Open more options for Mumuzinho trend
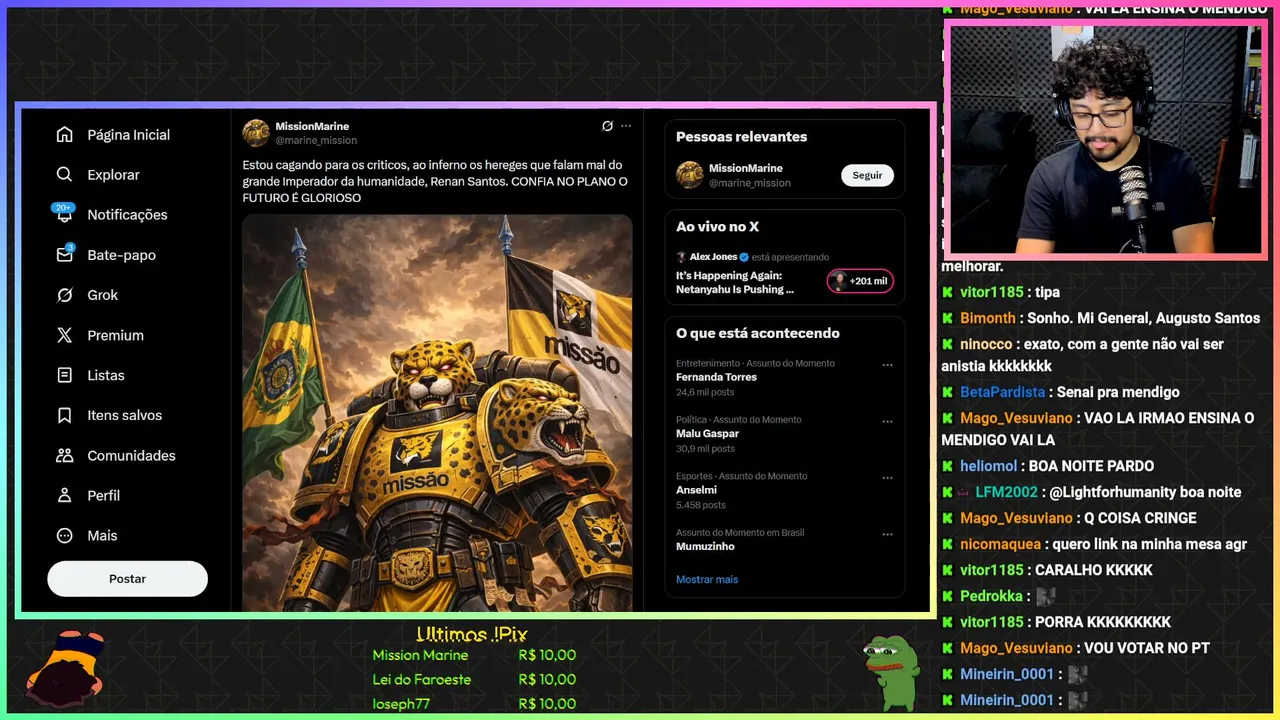The width and height of the screenshot is (1280, 720). click(x=887, y=535)
